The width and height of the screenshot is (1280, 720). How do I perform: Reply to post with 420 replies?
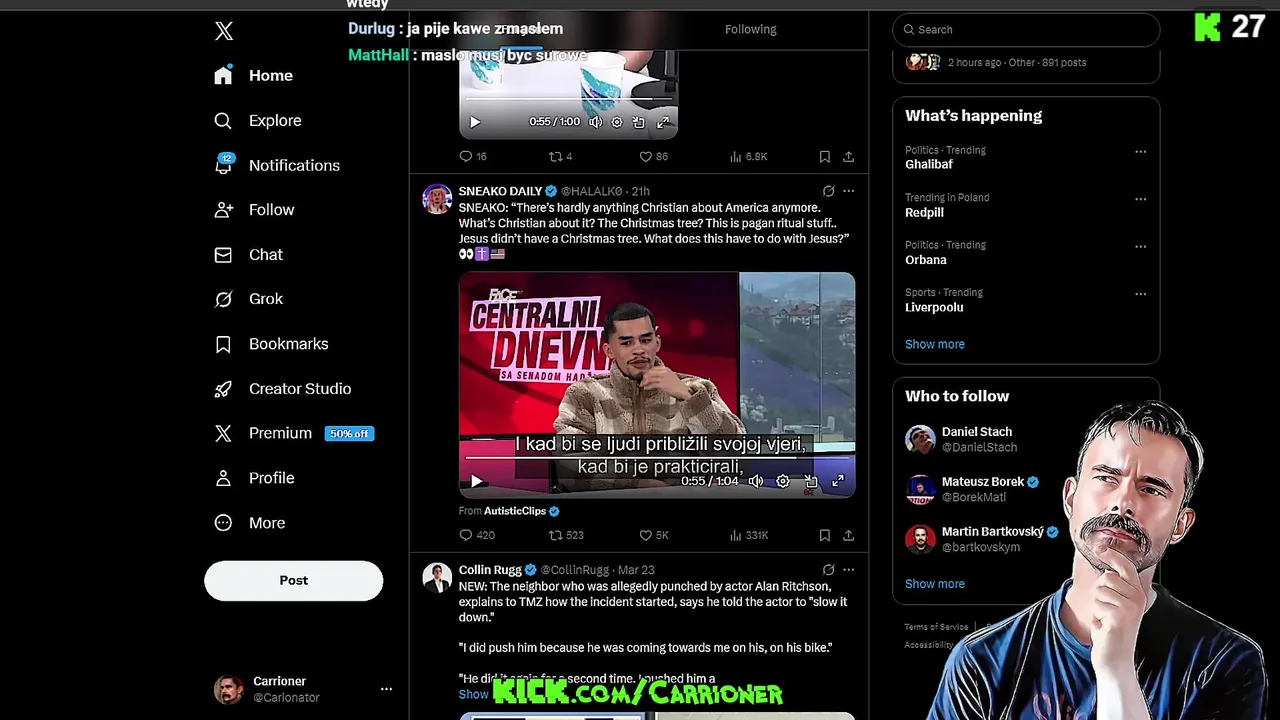(477, 536)
